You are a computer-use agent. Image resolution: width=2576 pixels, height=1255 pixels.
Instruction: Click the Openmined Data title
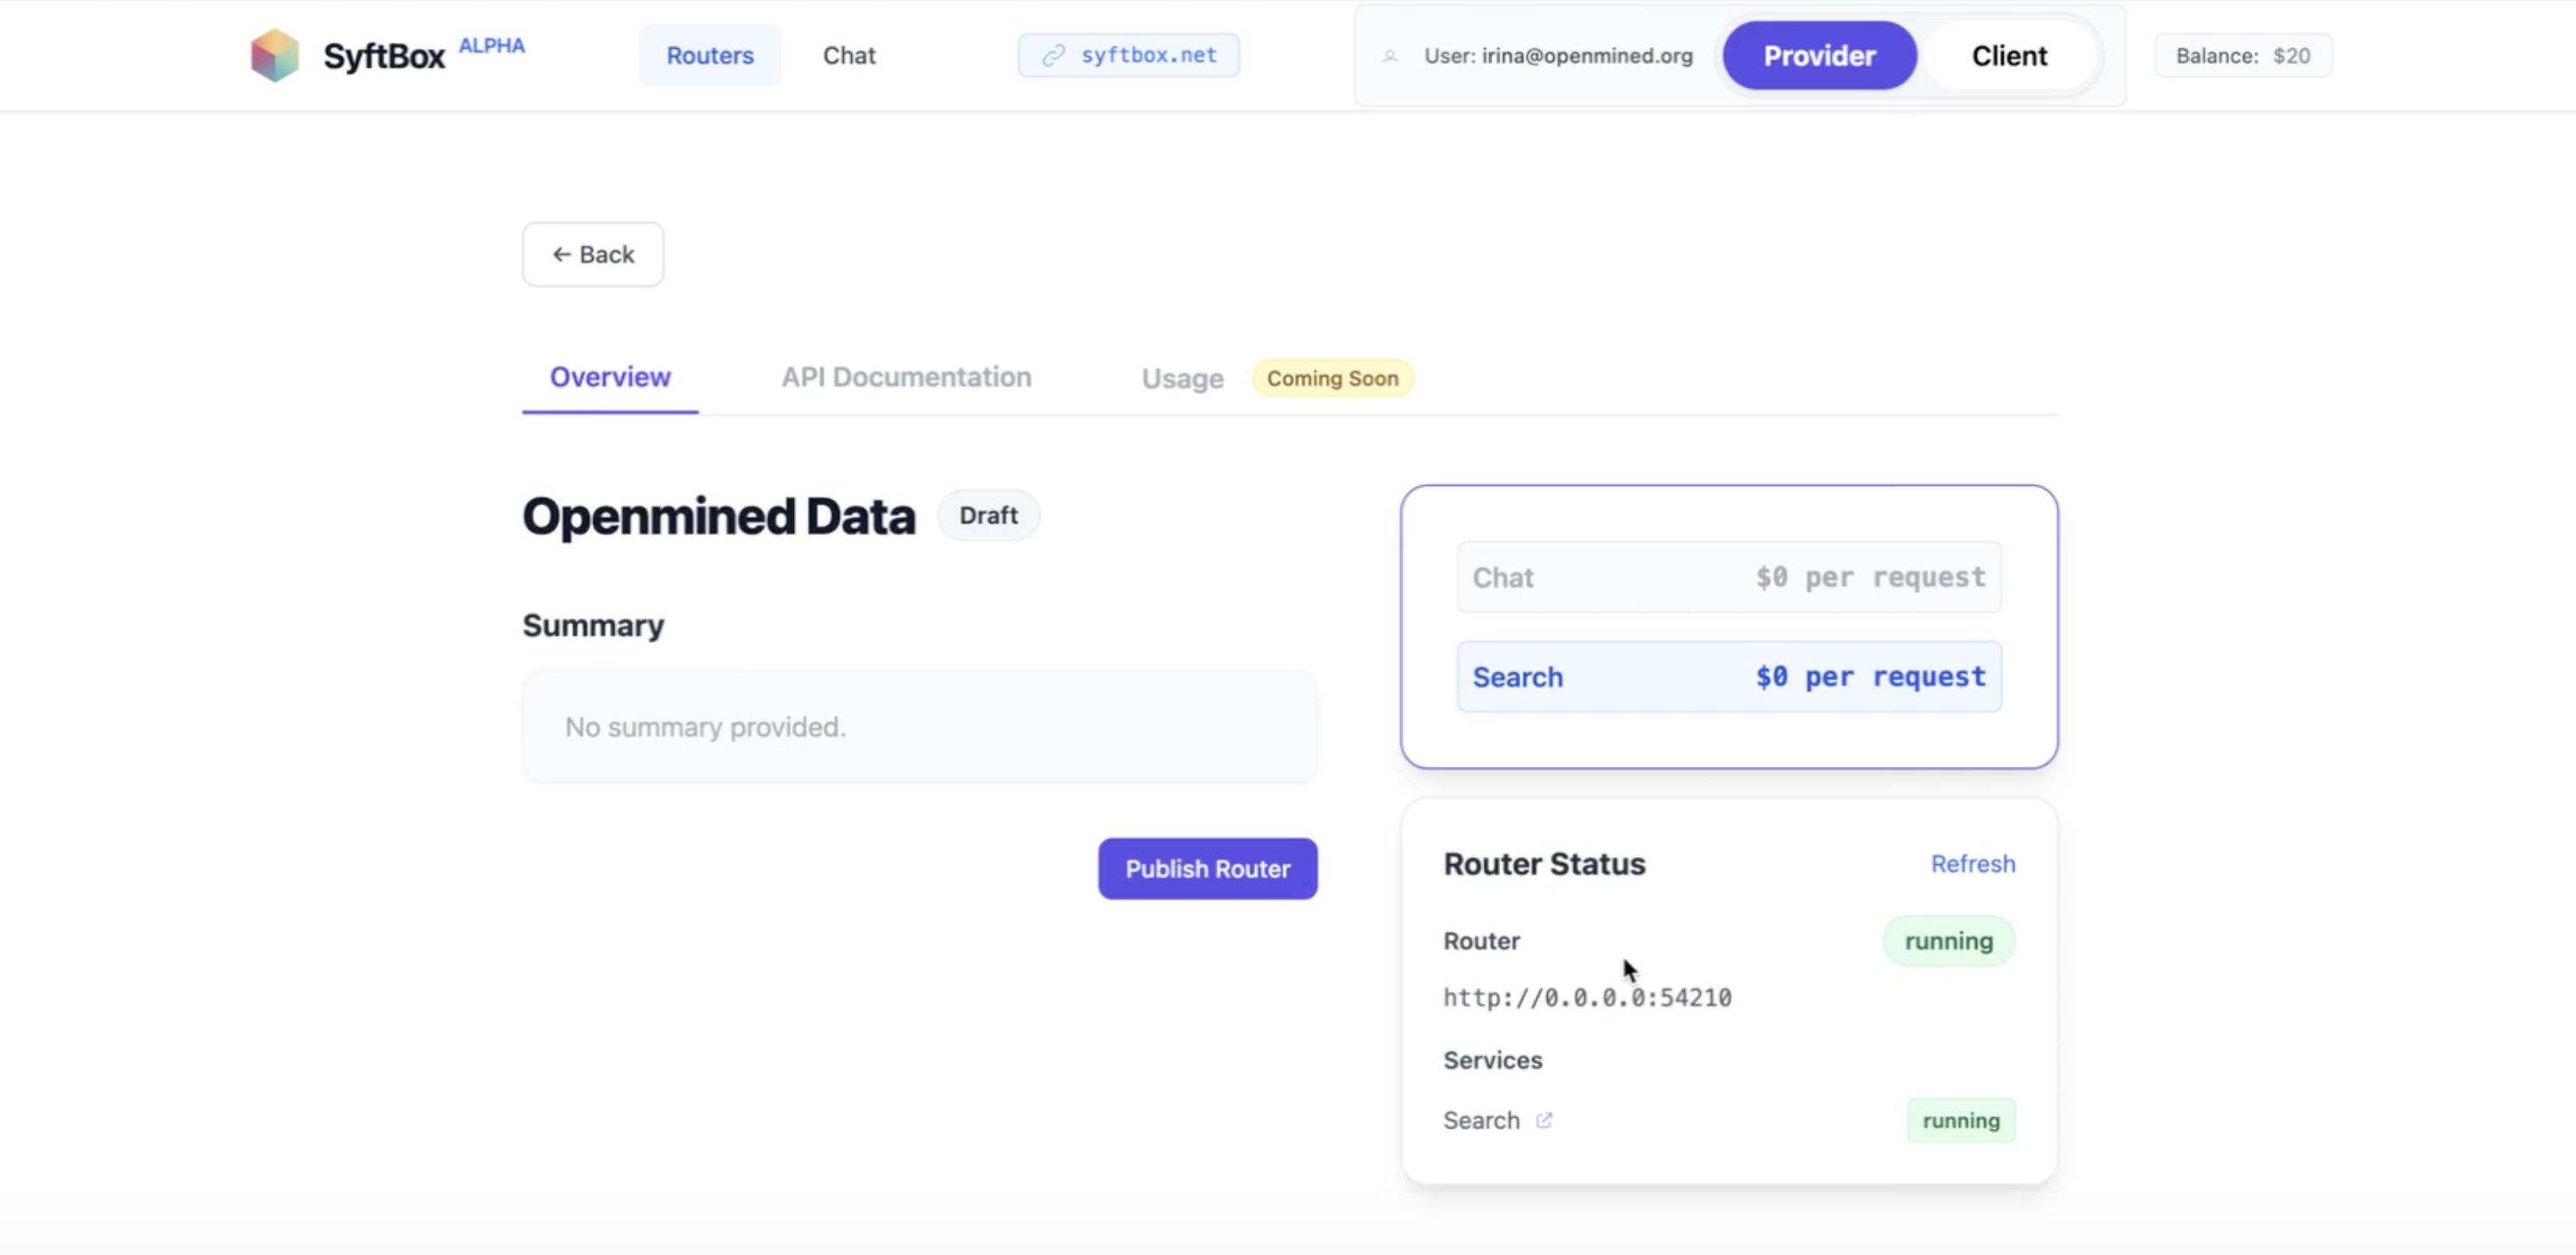pos(718,516)
